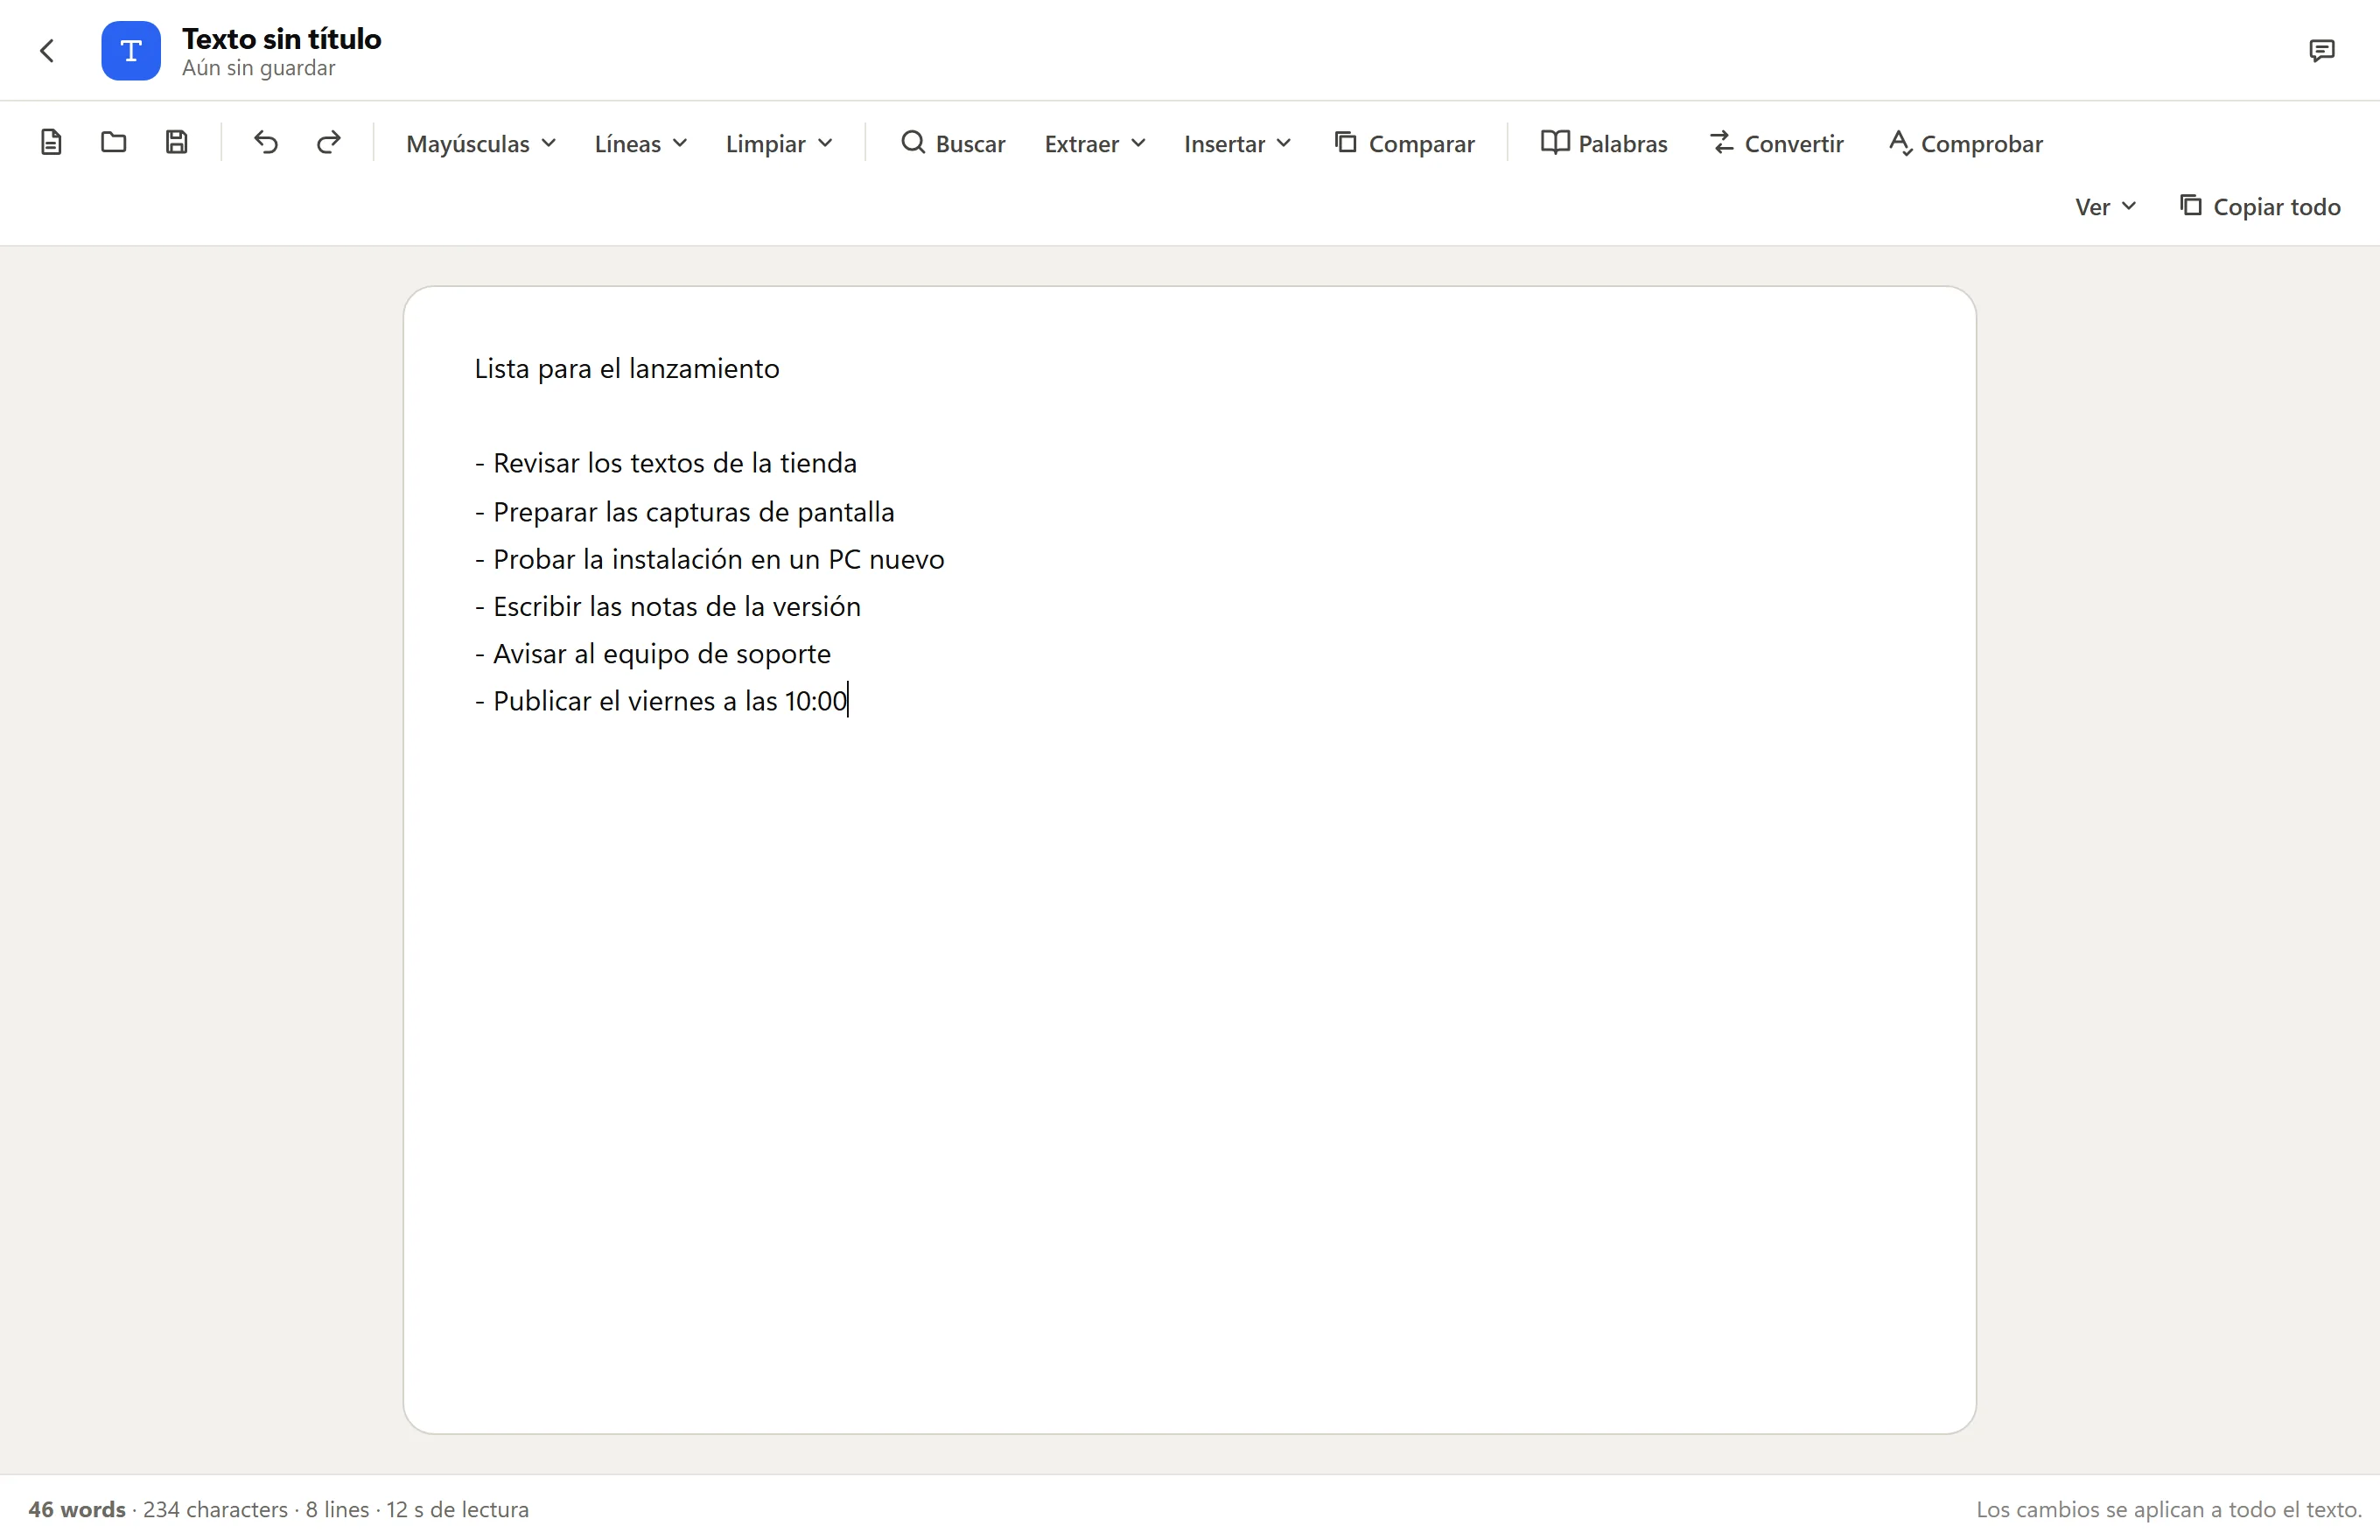This screenshot has width=2380, height=1540.
Task: Open the Buscar search tool
Action: [953, 143]
